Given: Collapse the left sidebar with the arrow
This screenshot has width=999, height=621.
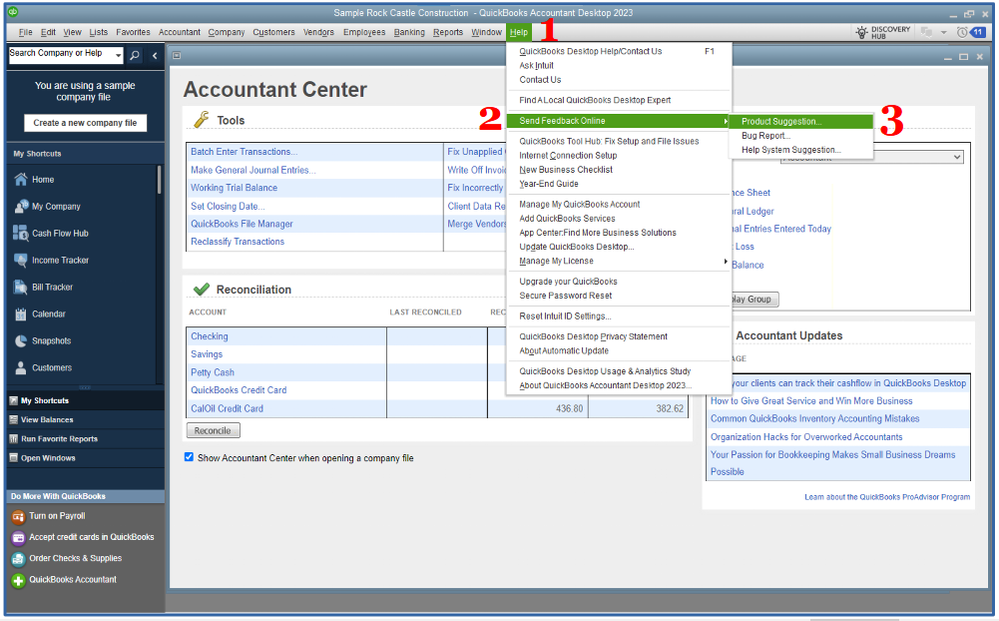Looking at the screenshot, I should point(155,56).
